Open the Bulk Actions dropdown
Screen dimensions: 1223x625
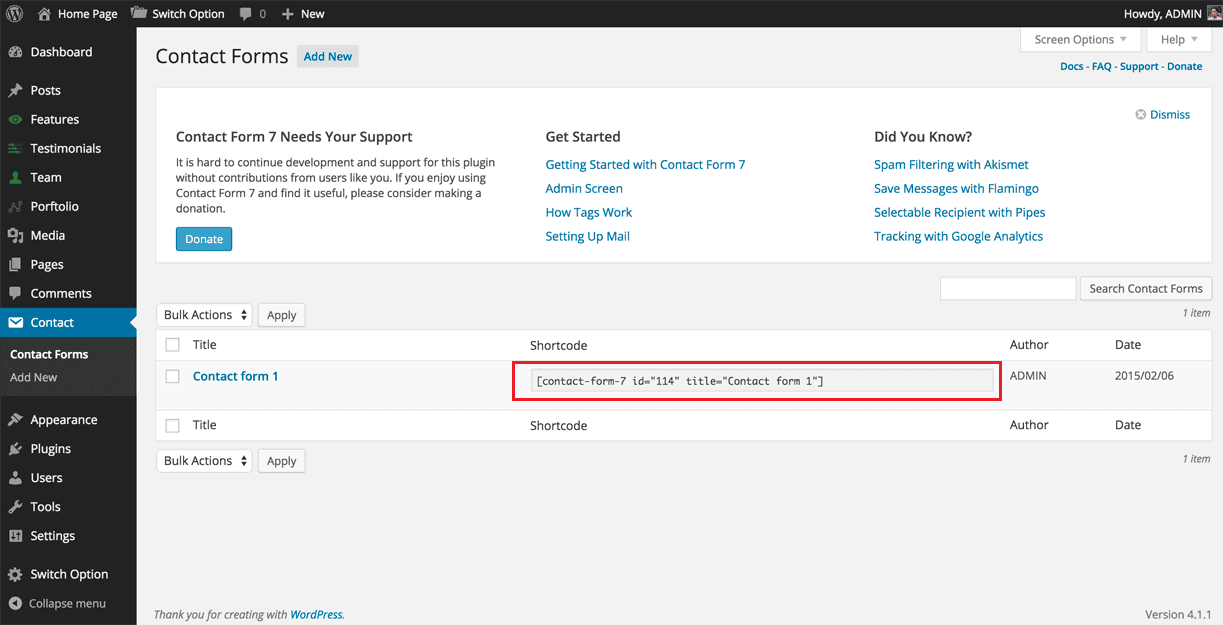tap(204, 314)
